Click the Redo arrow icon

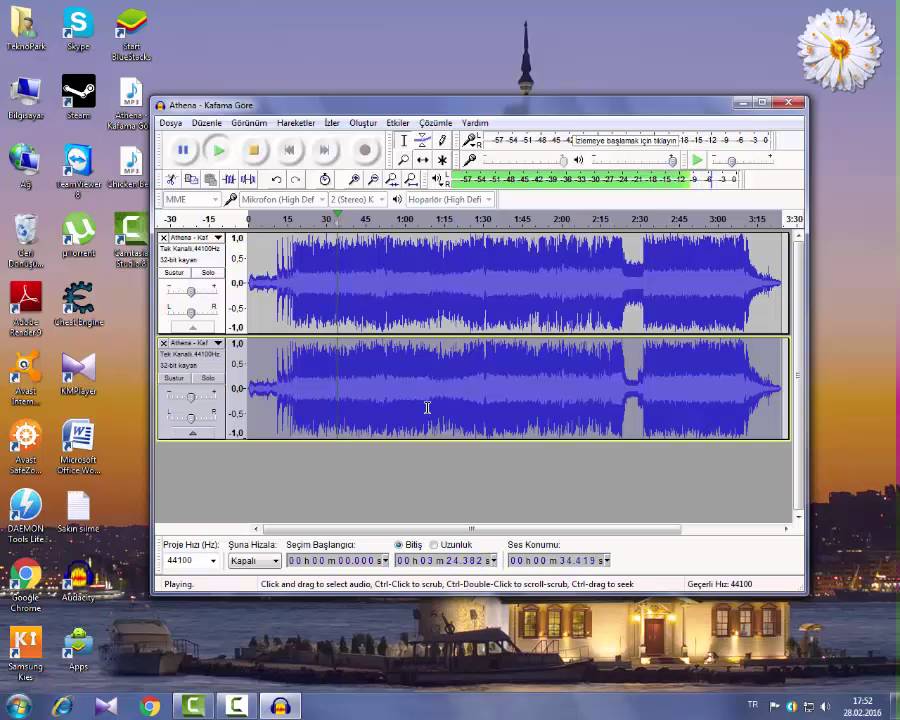tap(296, 180)
